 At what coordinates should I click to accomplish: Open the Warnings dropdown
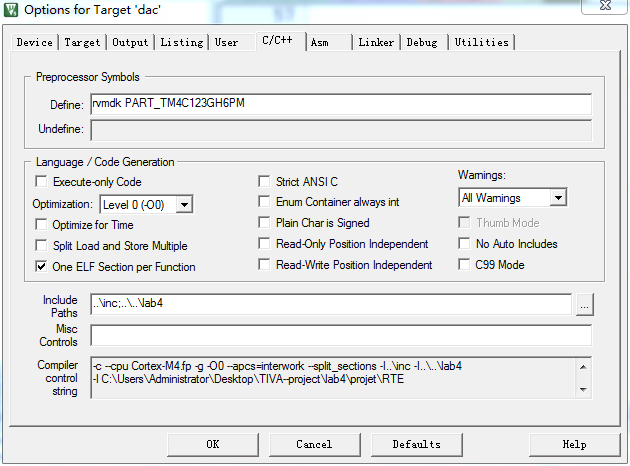click(558, 198)
